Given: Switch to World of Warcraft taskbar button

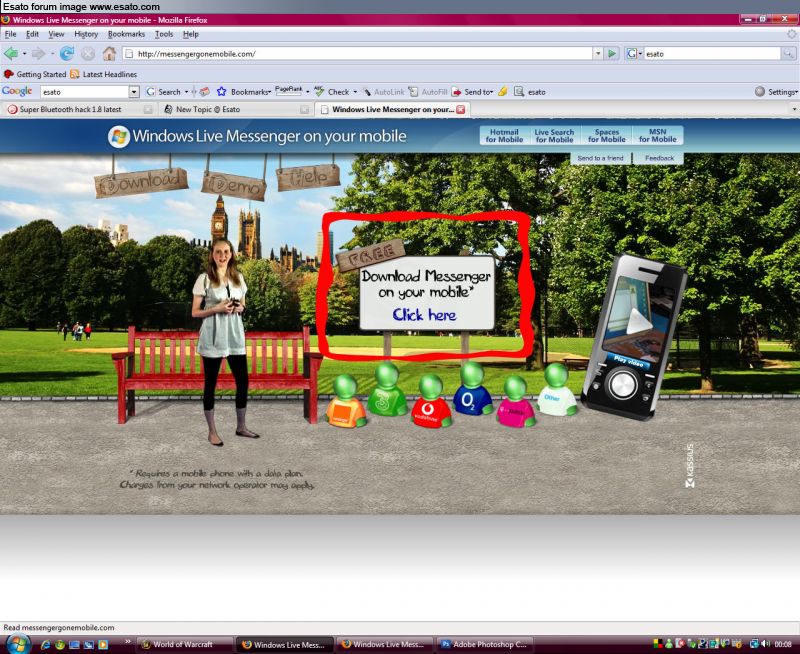Looking at the screenshot, I should click(185, 644).
